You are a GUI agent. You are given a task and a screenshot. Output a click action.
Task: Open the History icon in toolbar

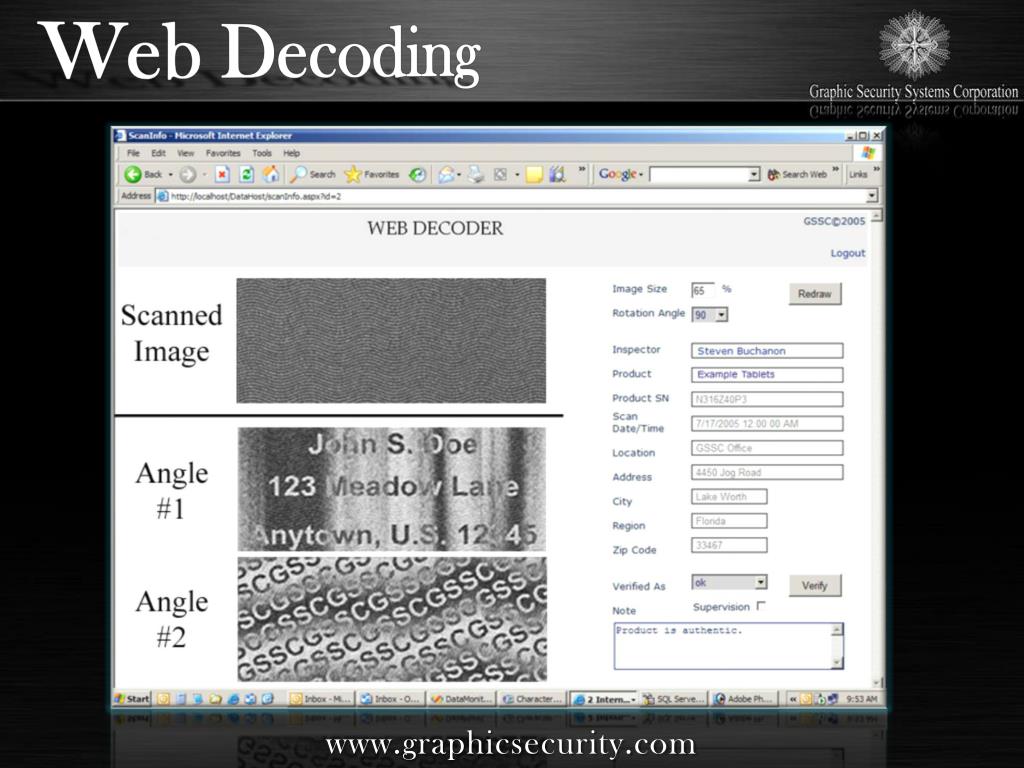(x=417, y=174)
